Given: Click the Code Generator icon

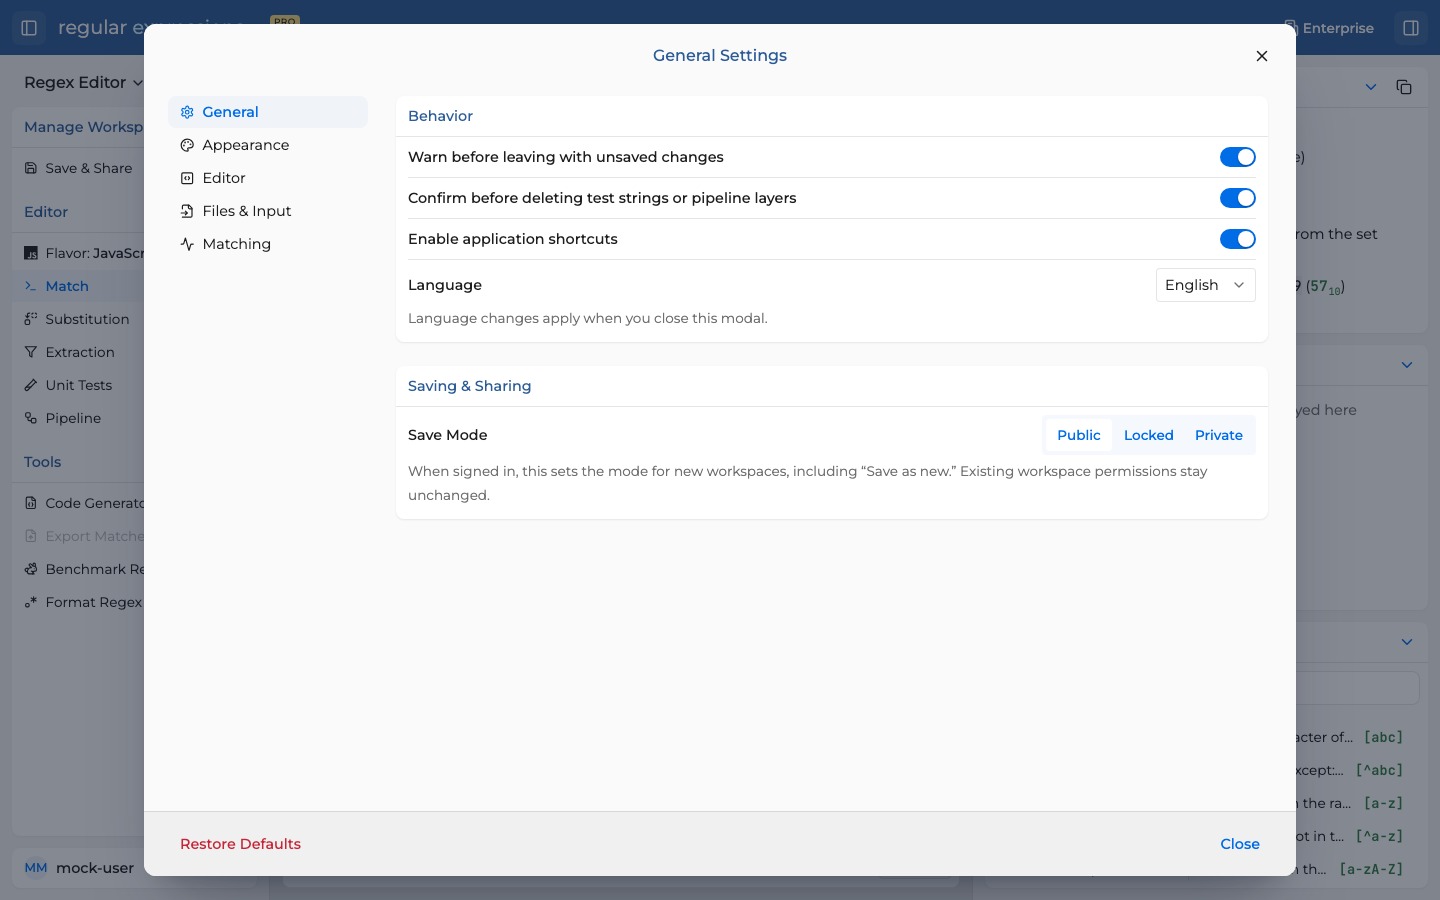Looking at the screenshot, I should pyautogui.click(x=31, y=503).
